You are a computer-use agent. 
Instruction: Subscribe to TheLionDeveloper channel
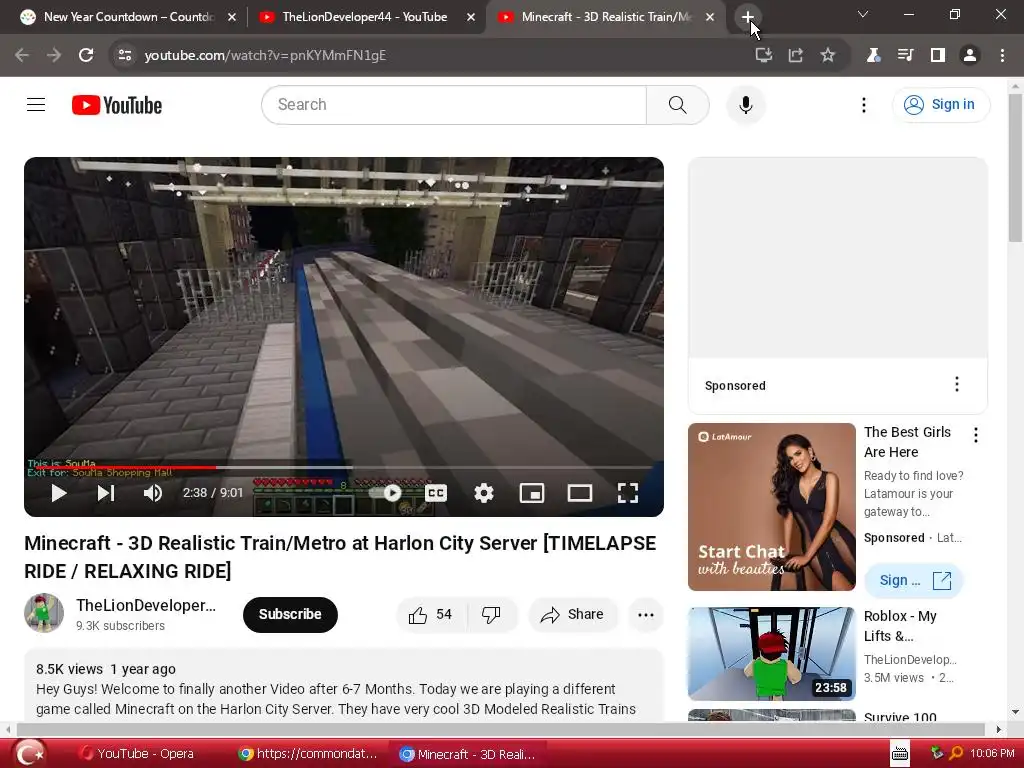coord(290,615)
